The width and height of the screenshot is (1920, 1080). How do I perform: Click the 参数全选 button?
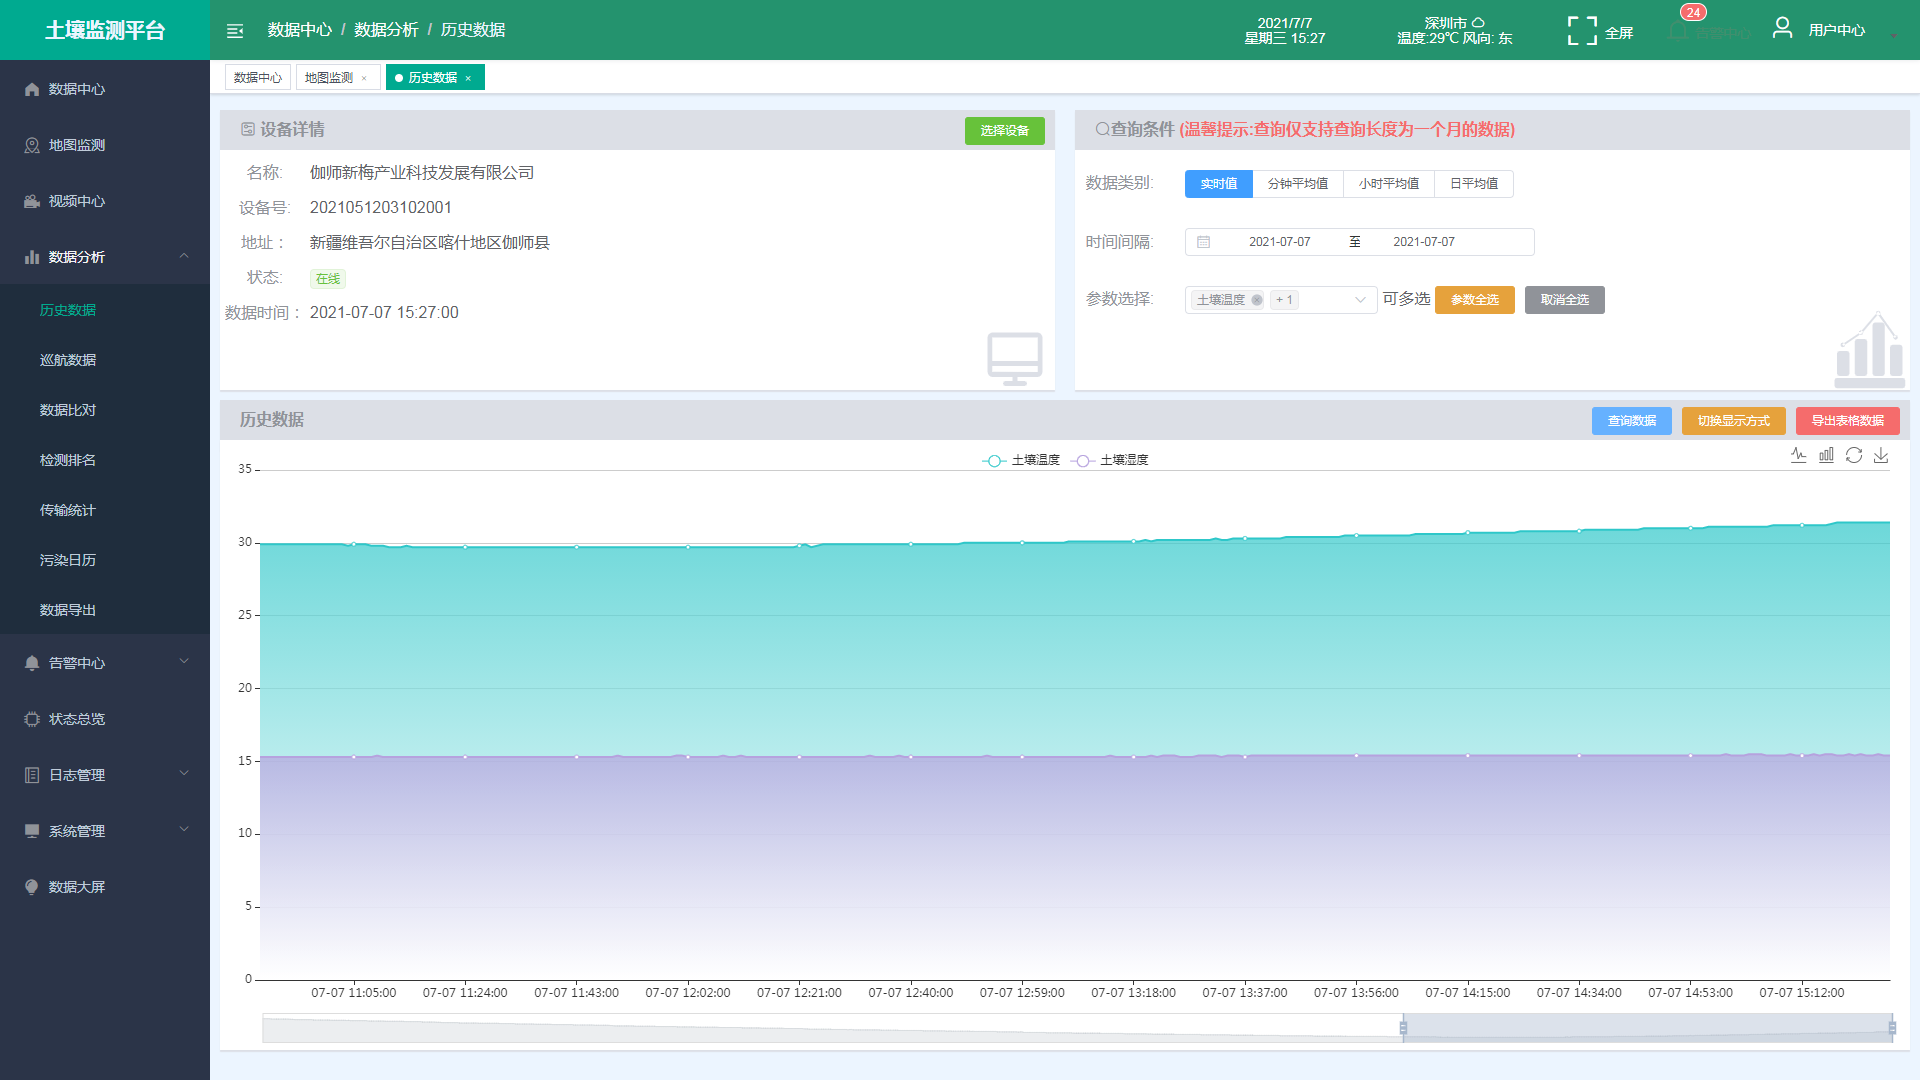(1475, 300)
